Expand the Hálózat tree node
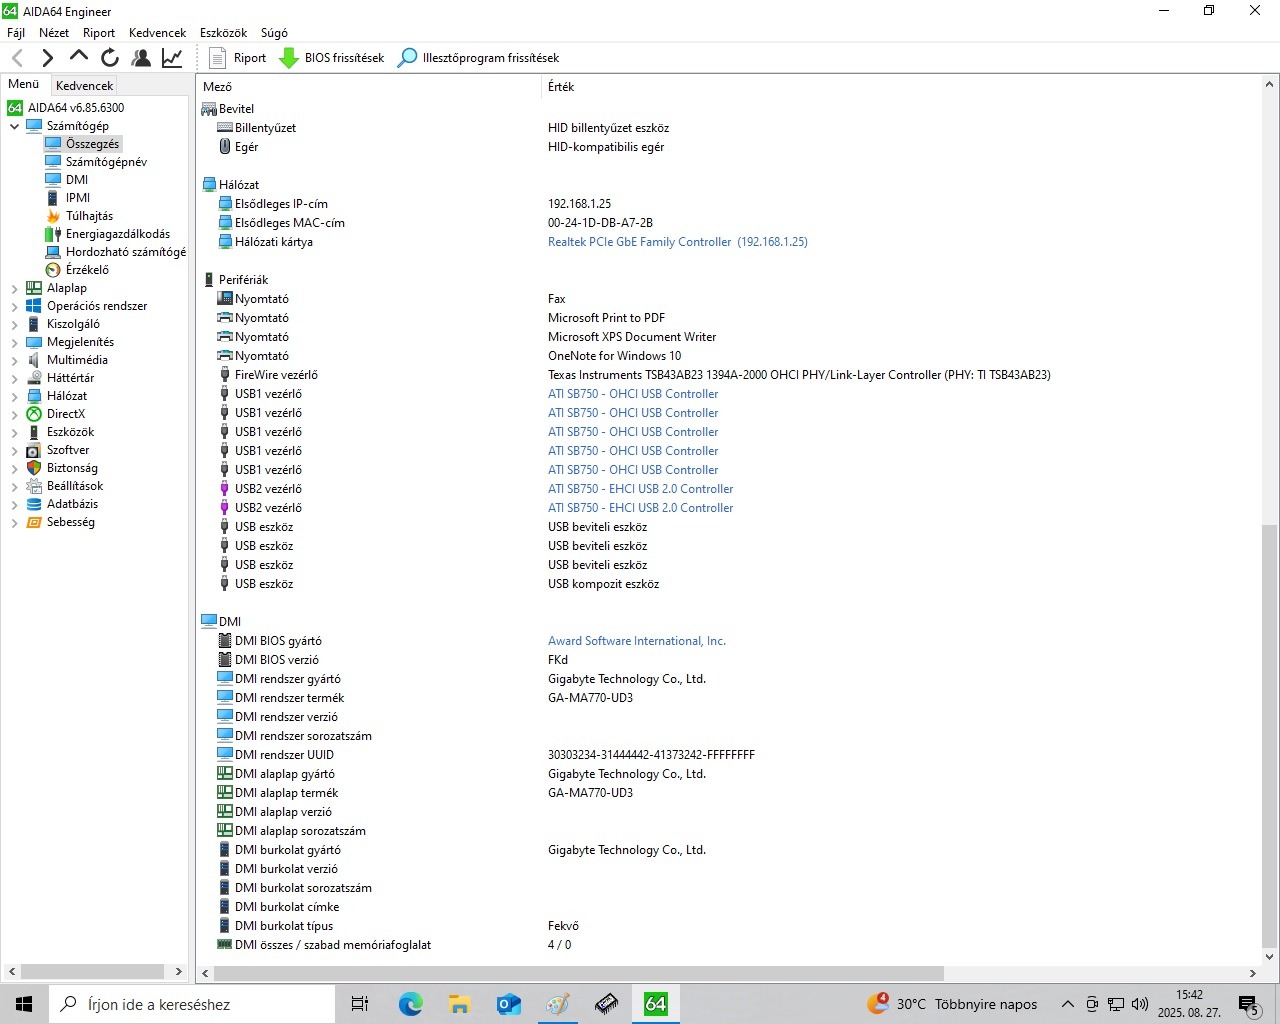 point(14,396)
